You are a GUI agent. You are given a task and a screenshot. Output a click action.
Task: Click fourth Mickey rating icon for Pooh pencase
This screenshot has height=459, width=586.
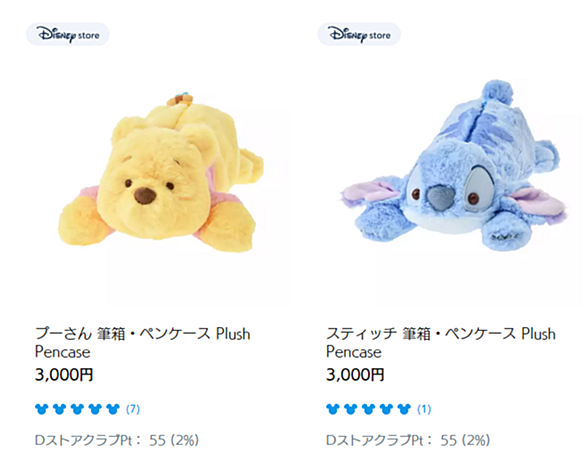point(95,409)
